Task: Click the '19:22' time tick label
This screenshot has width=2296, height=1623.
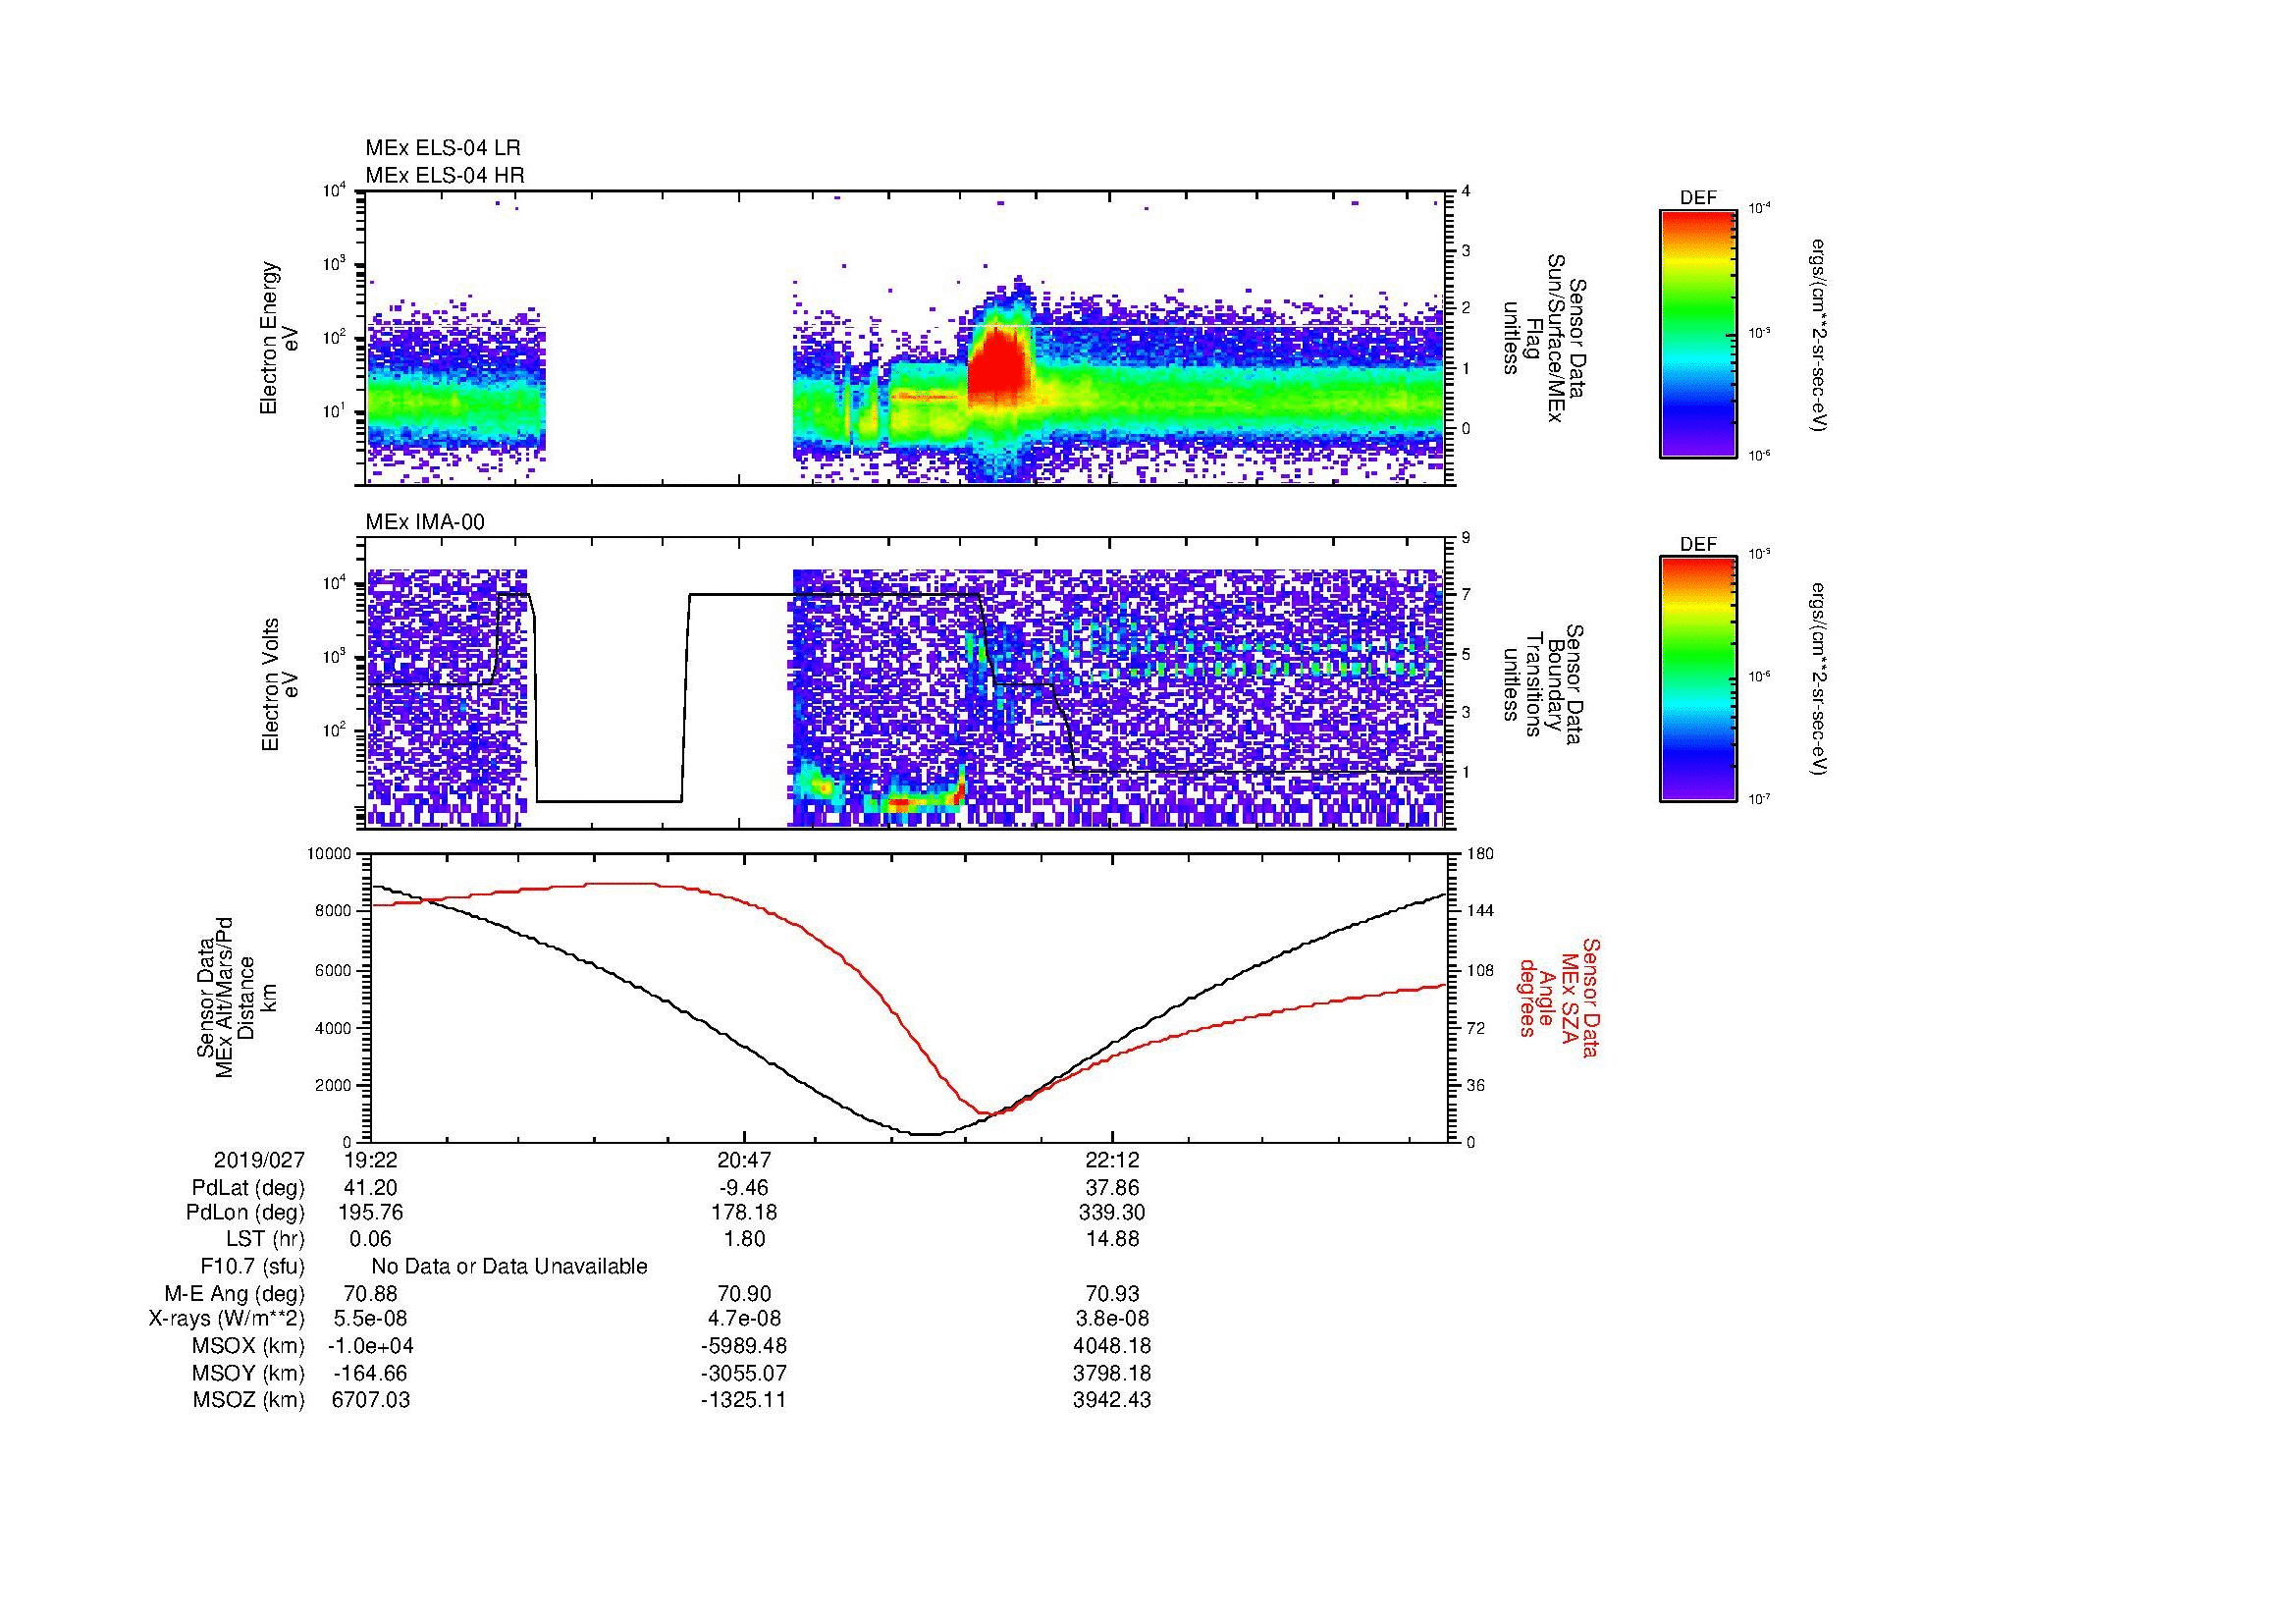Action: pos(370,1160)
